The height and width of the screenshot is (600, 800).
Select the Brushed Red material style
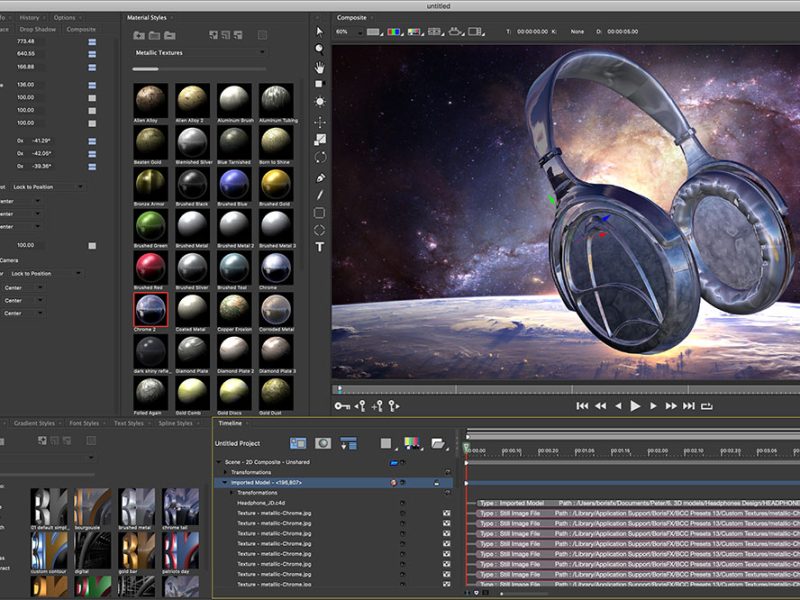(x=151, y=268)
